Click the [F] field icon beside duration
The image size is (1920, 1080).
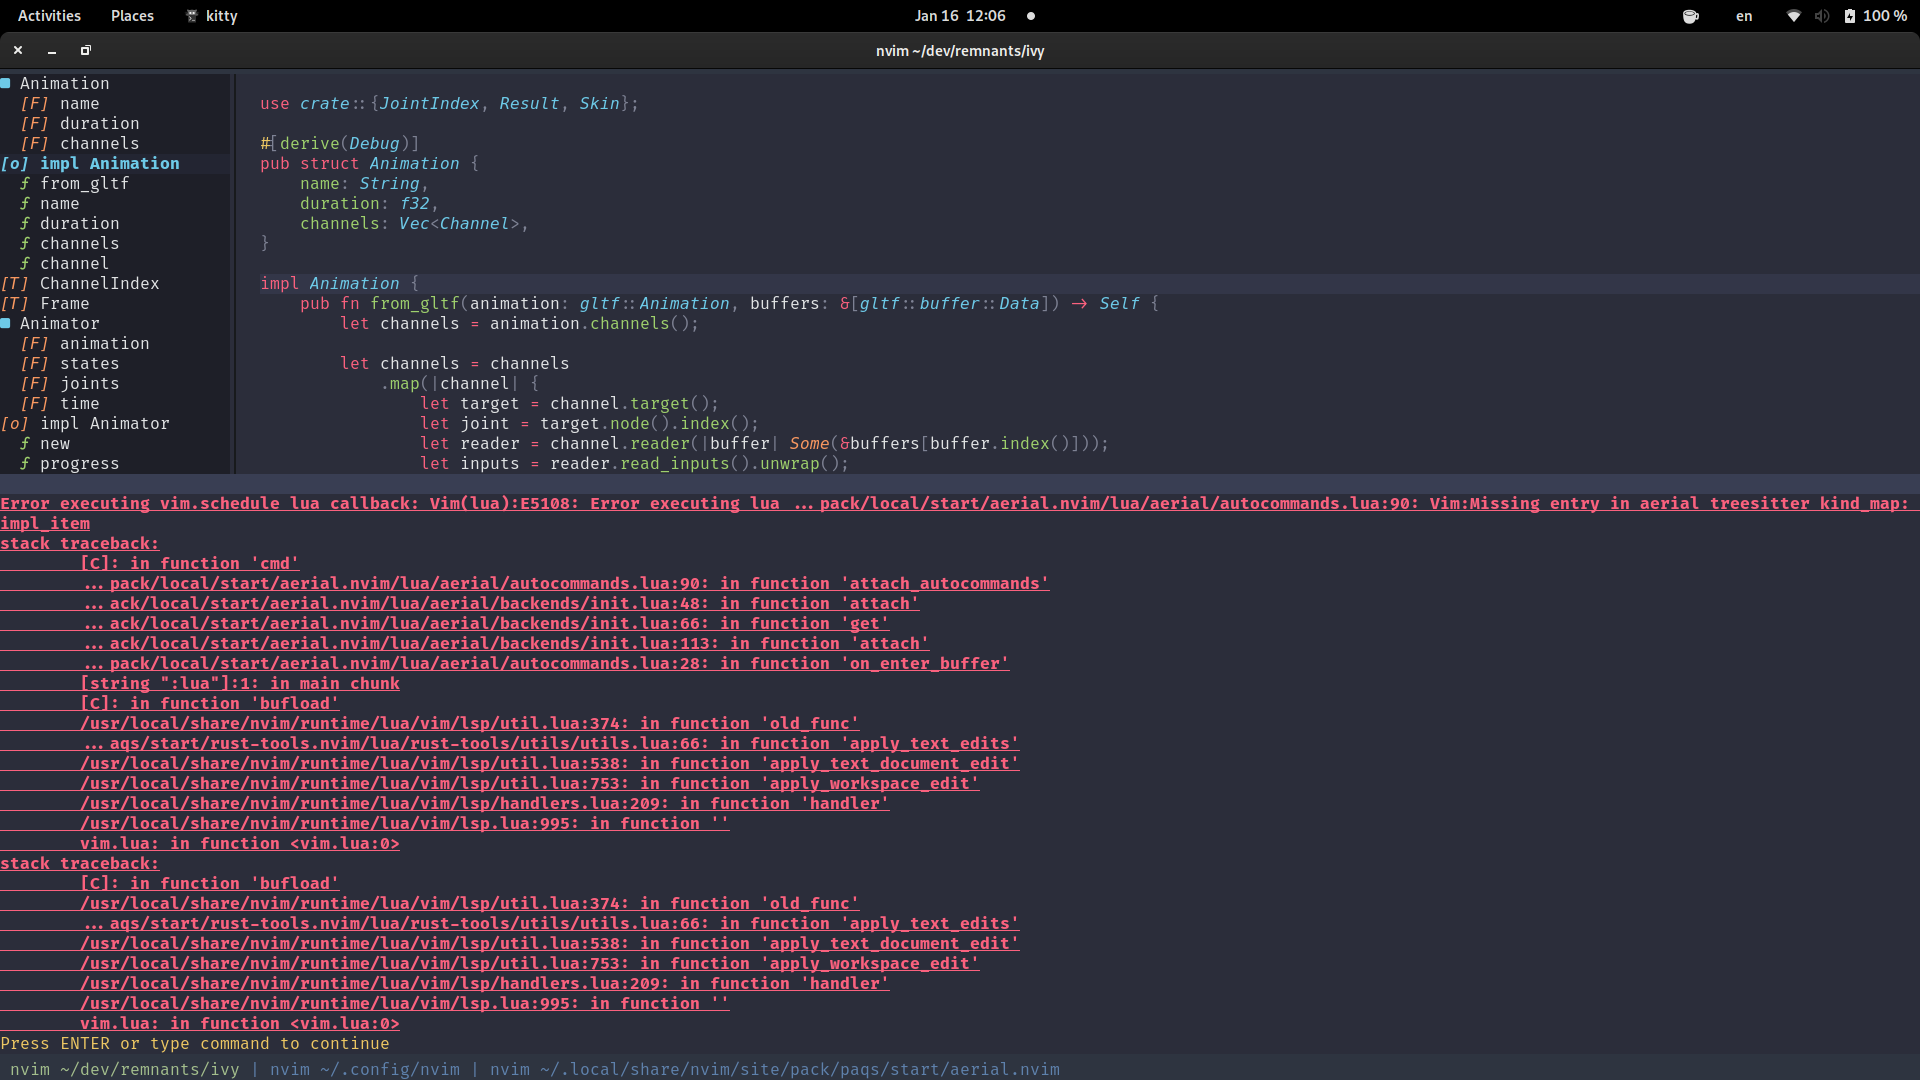[x=33, y=123]
